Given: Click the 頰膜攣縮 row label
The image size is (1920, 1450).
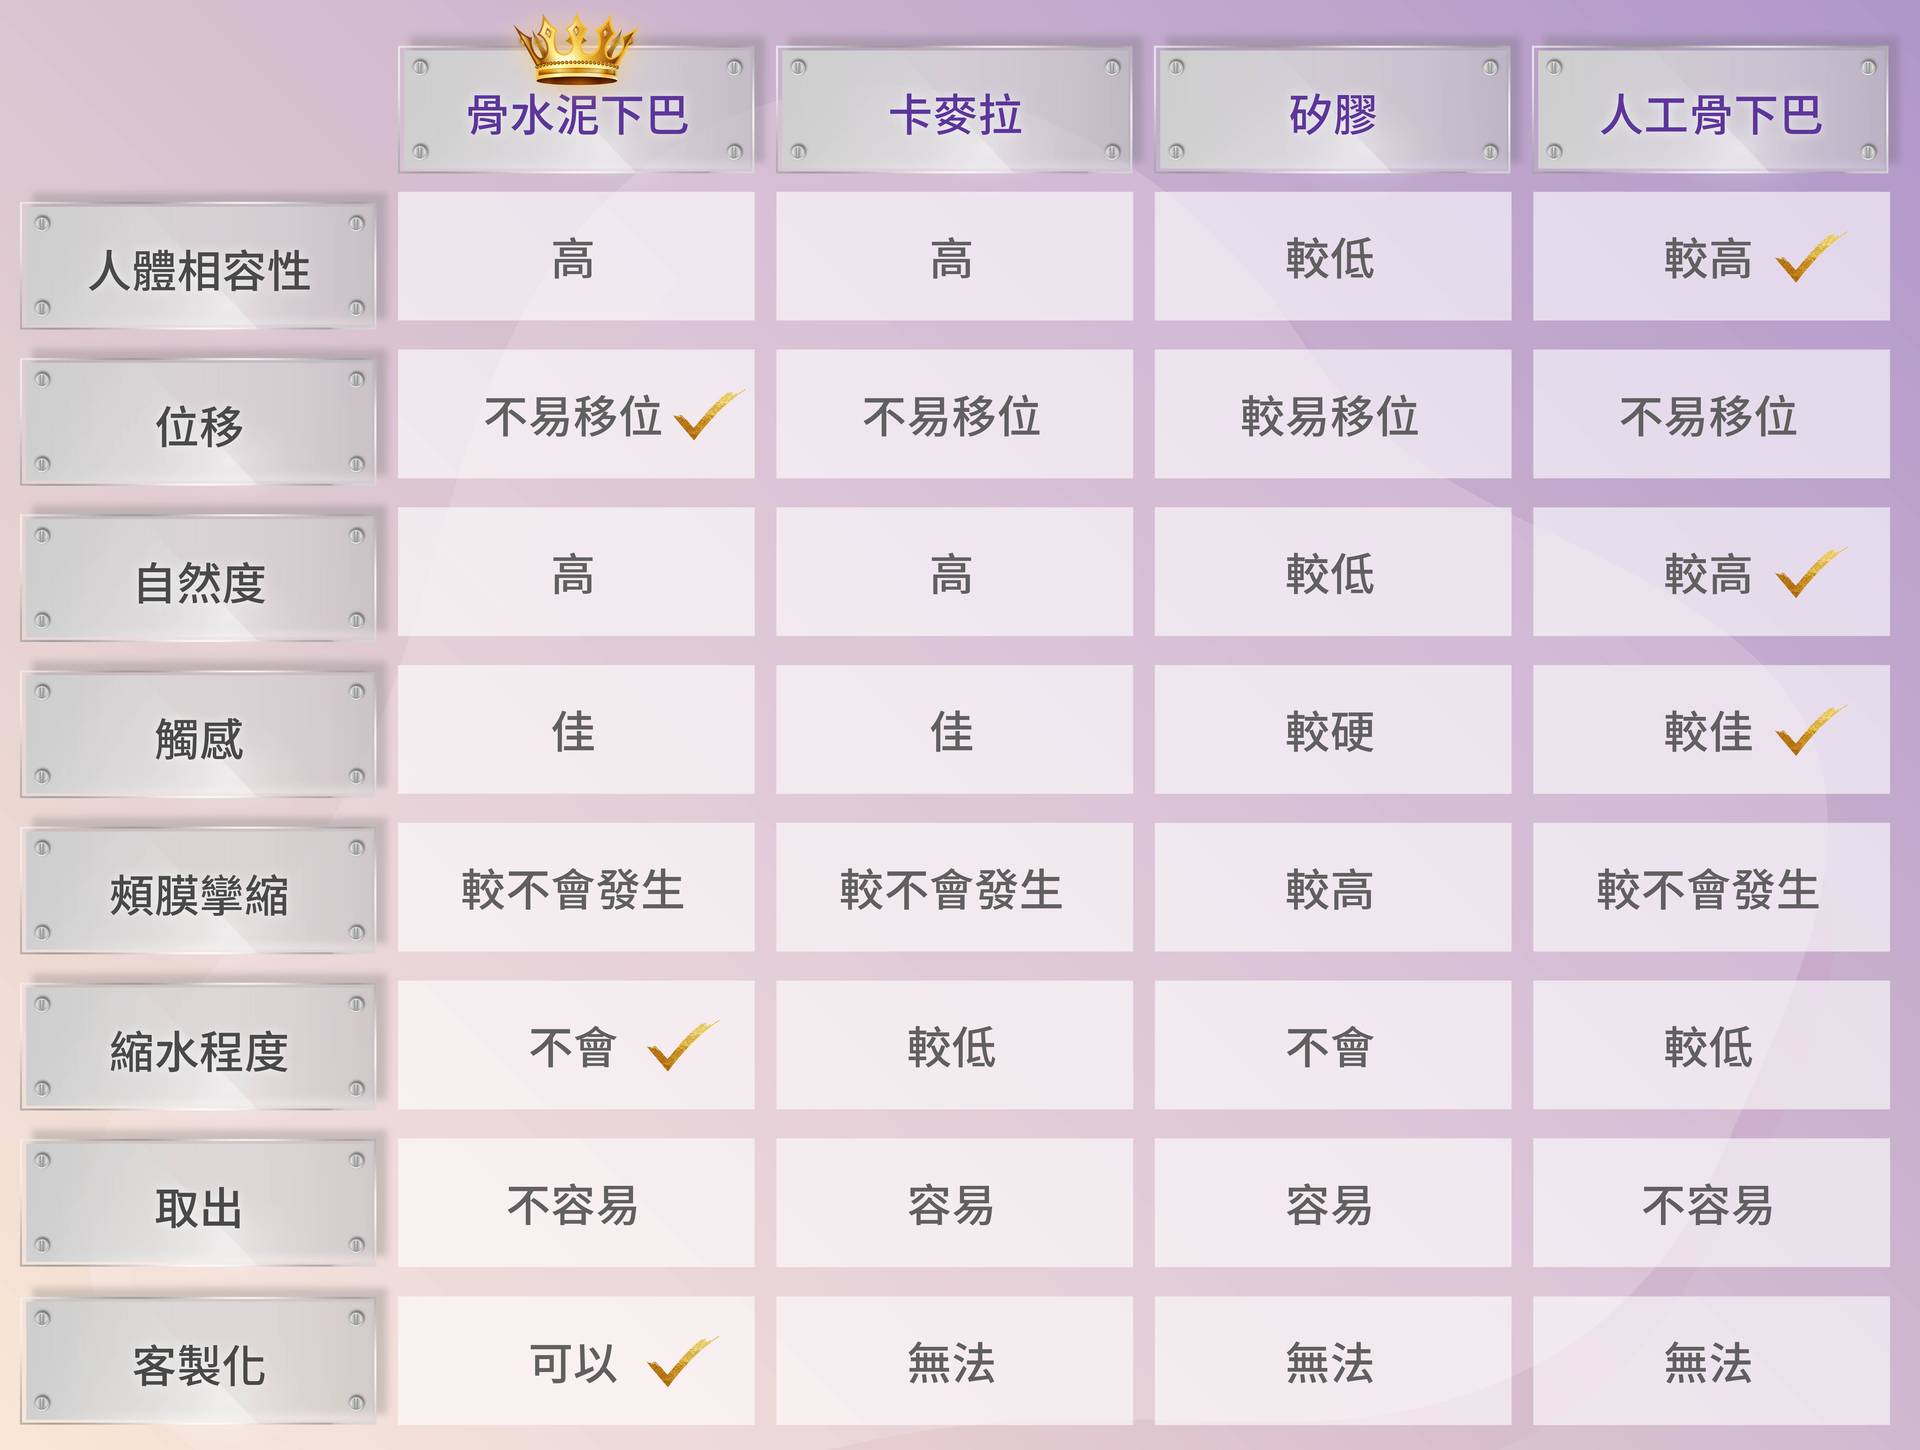Looking at the screenshot, I should (x=199, y=893).
